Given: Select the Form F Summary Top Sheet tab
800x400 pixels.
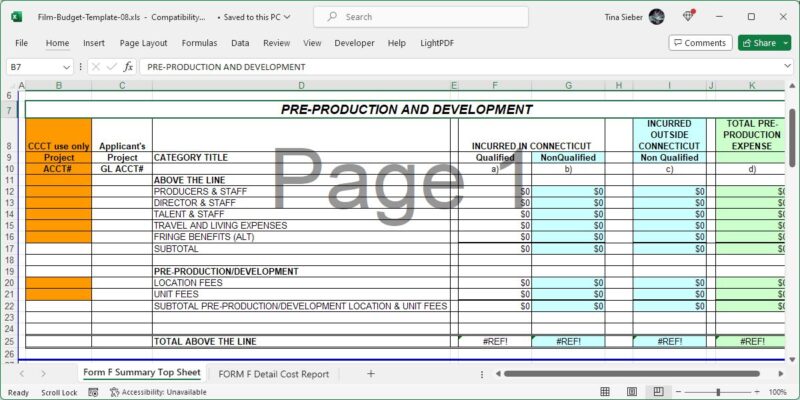Looking at the screenshot, I should 142,372.
